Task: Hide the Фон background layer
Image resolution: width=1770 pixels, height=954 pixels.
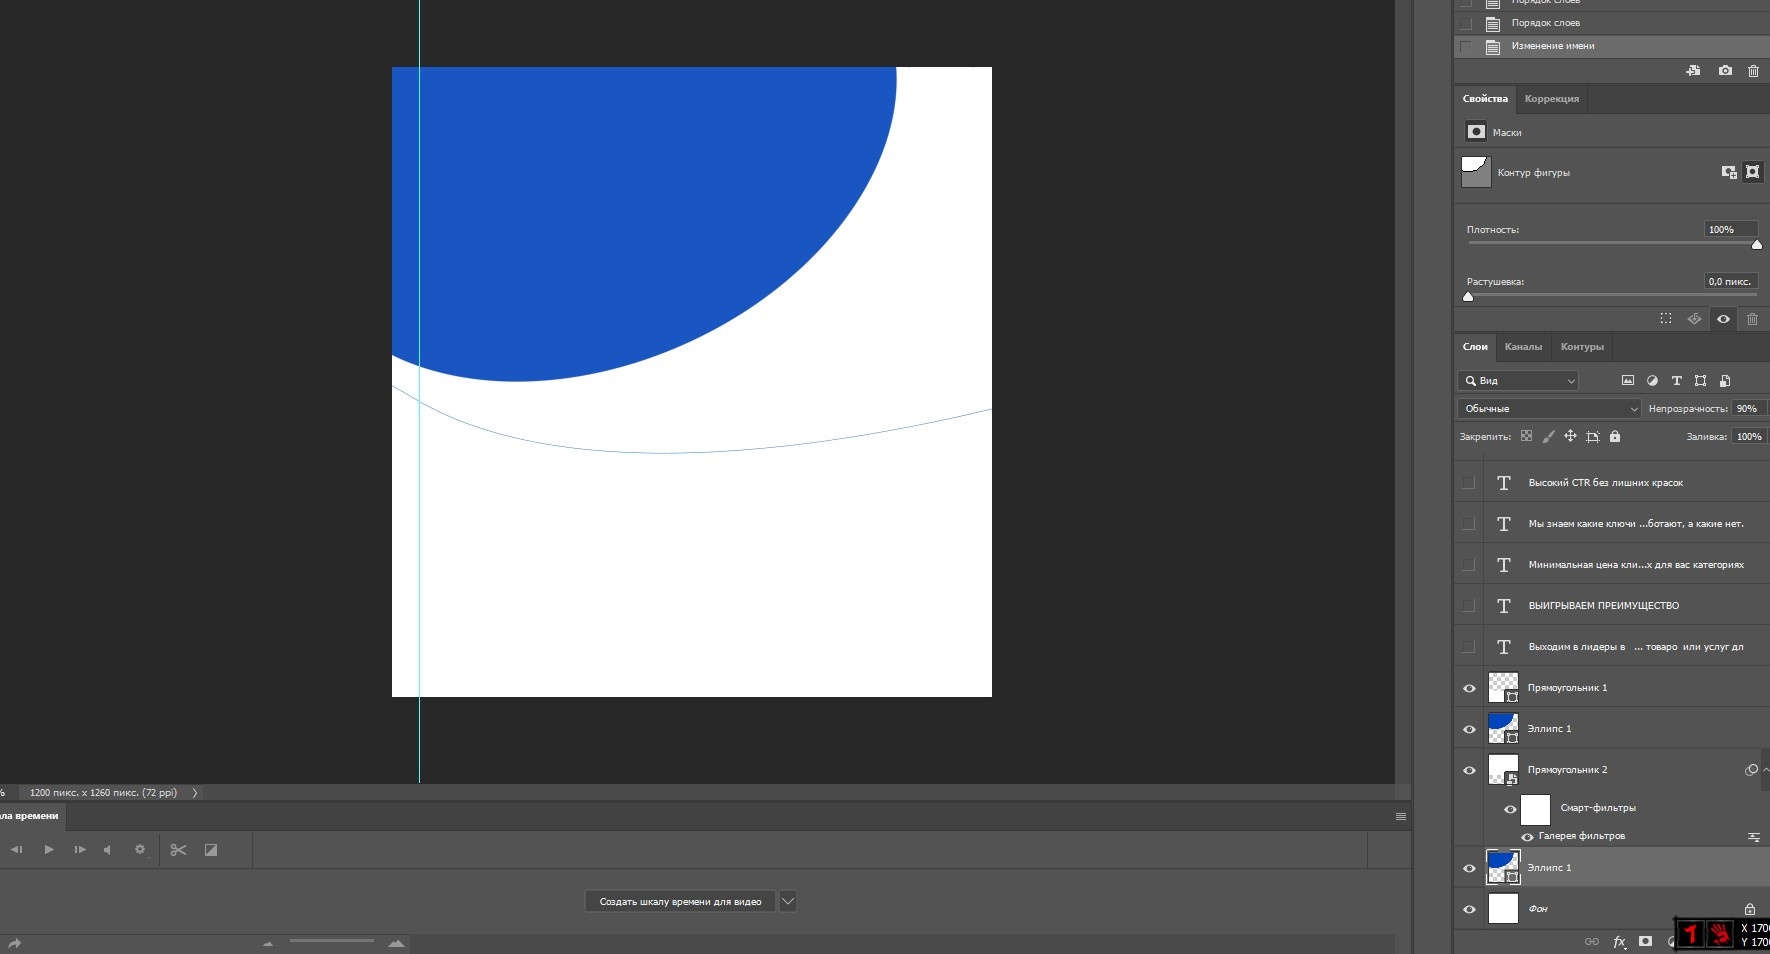Action: click(1469, 909)
